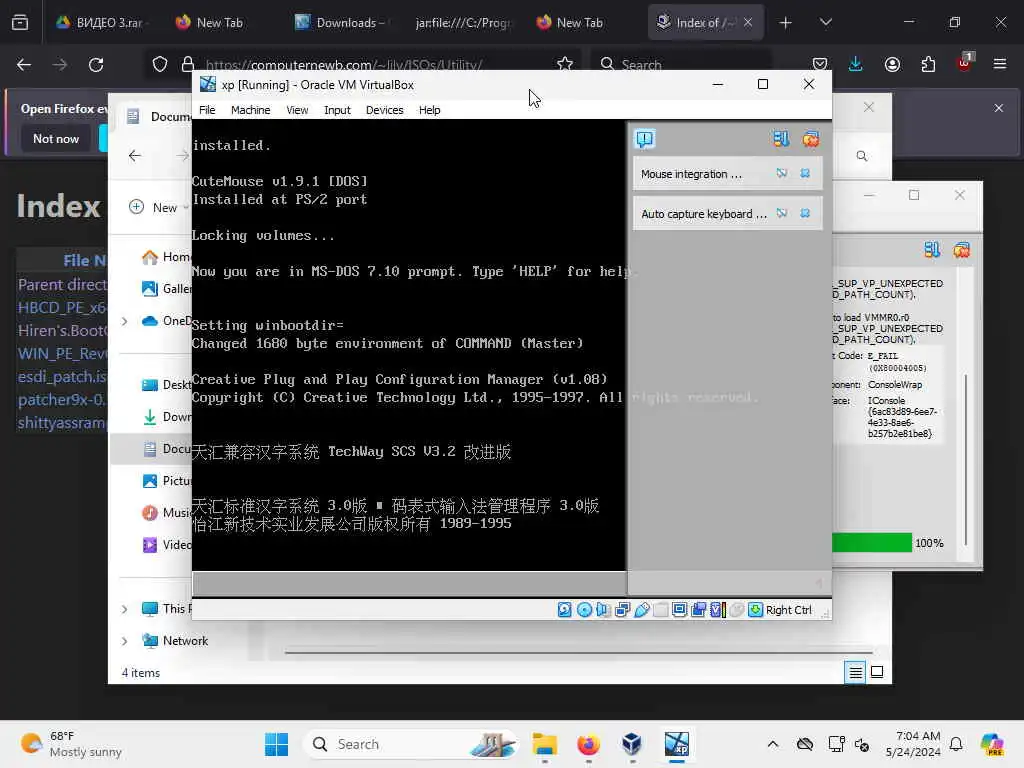This screenshot has height=768, width=1024.
Task: Click the back arrow in File Explorer
Action: [135, 155]
